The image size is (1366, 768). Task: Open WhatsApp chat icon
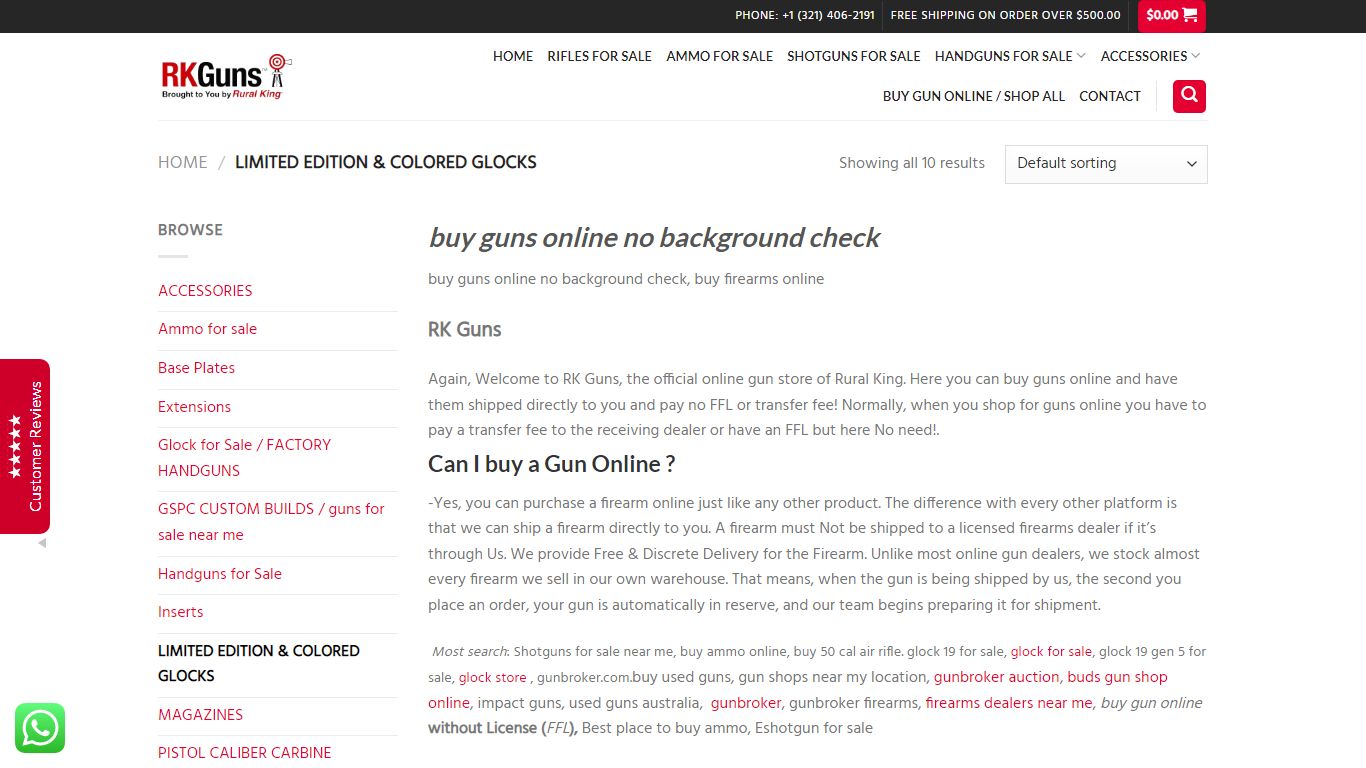40,728
